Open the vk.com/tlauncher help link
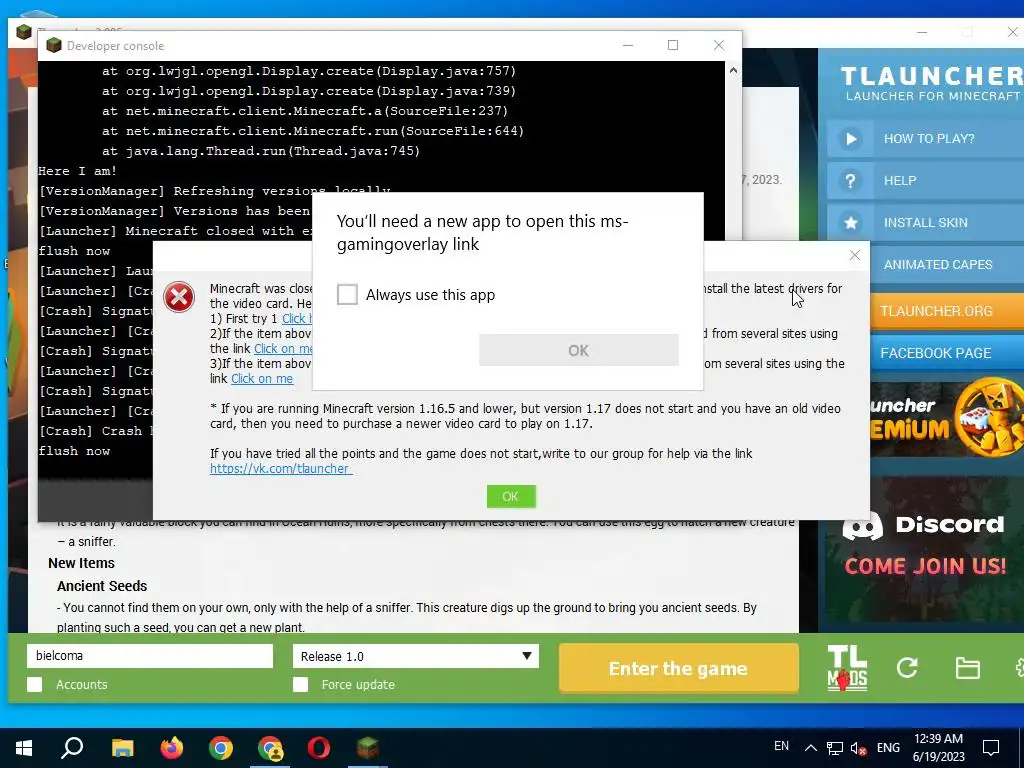The height and width of the screenshot is (768, 1024). 281,468
